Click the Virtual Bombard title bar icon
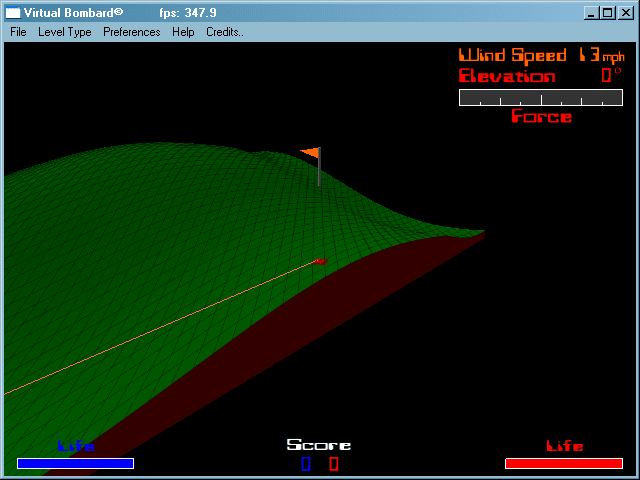Viewport: 640px width, 480px height. click(x=13, y=13)
